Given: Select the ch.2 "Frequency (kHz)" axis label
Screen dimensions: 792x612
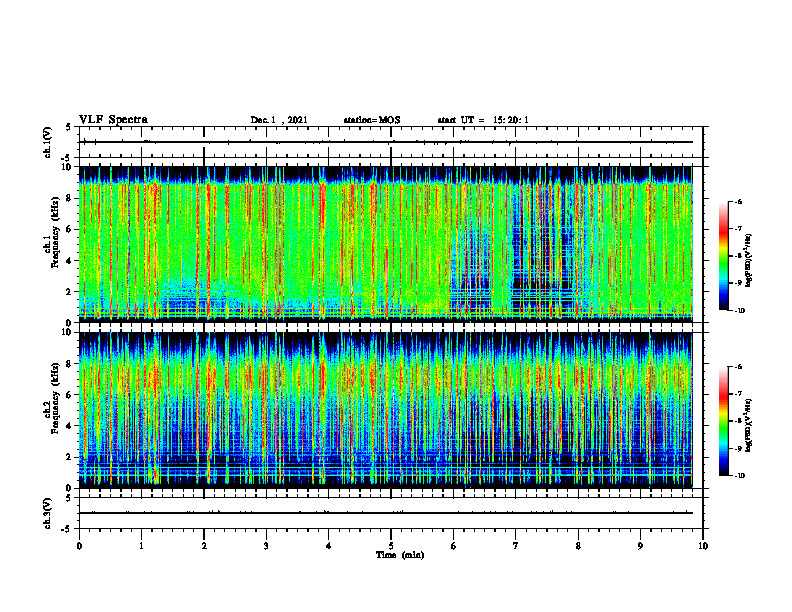Looking at the screenshot, I should click(55, 398).
